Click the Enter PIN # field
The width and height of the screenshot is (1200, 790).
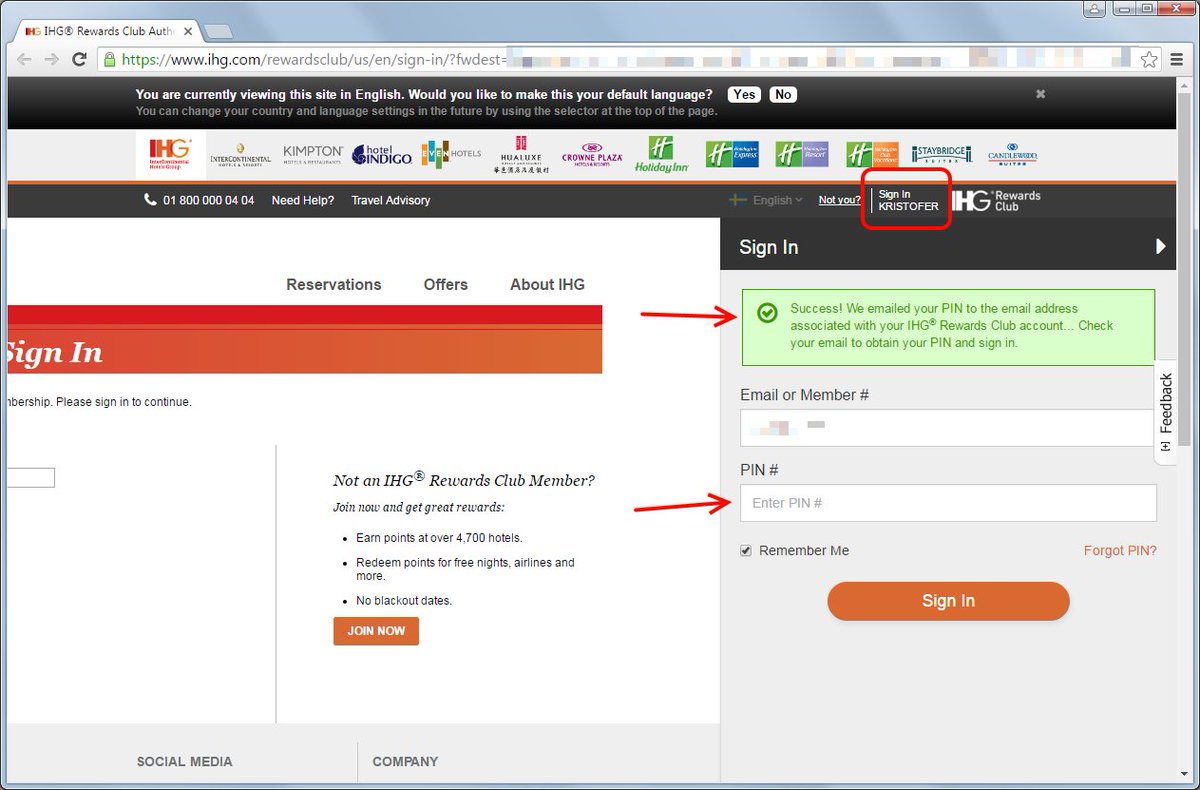tap(948, 503)
